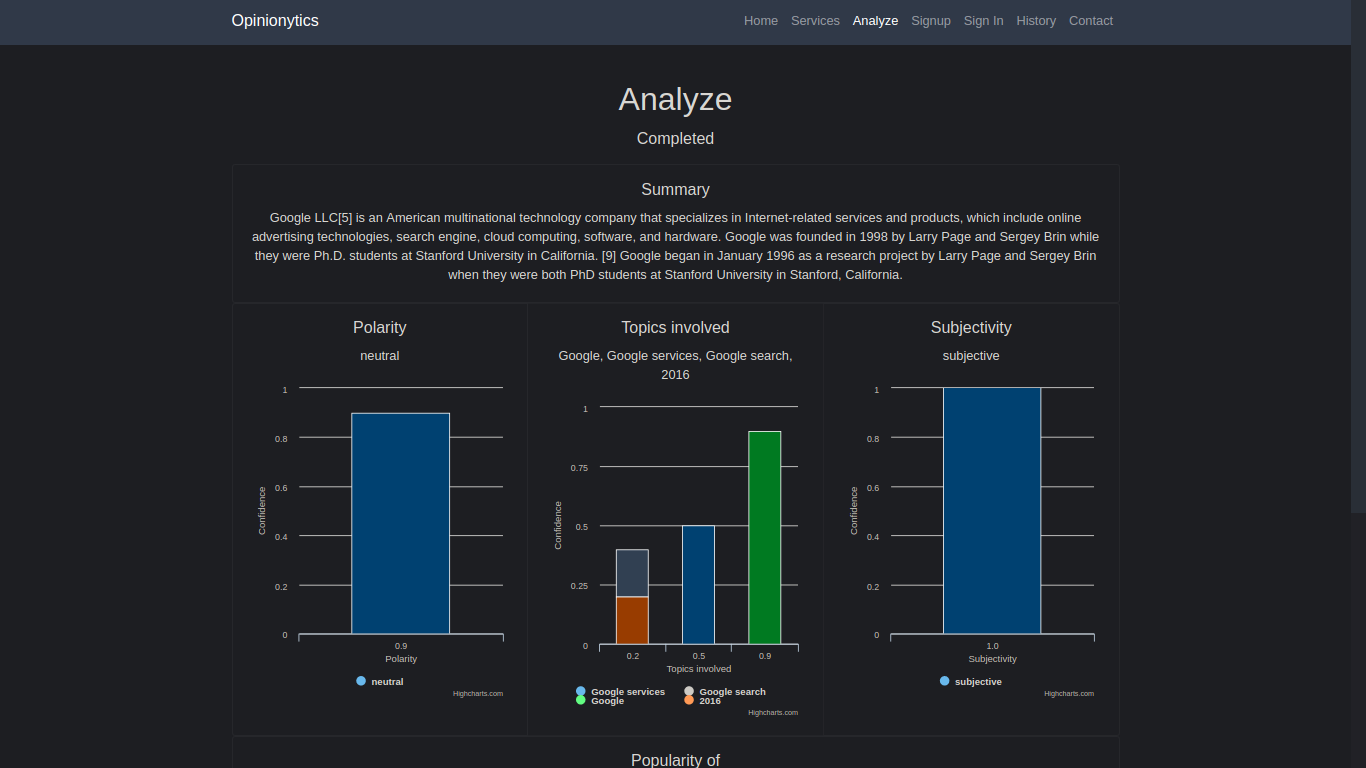
Task: Click the green Google topic bar
Action: [x=765, y=538]
